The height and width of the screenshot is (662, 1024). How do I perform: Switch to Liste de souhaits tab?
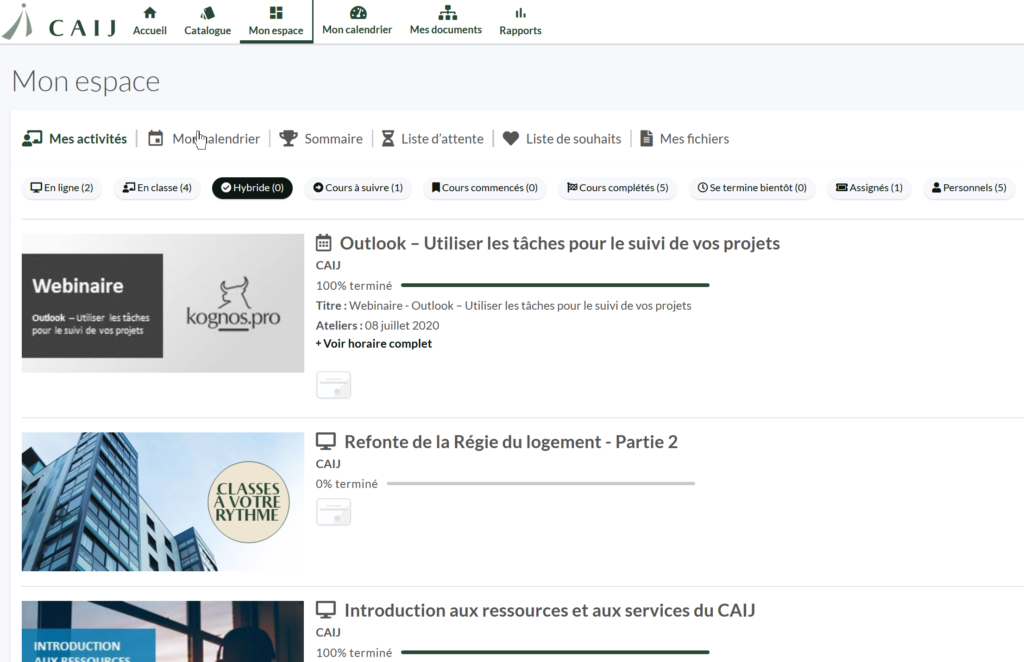point(562,139)
